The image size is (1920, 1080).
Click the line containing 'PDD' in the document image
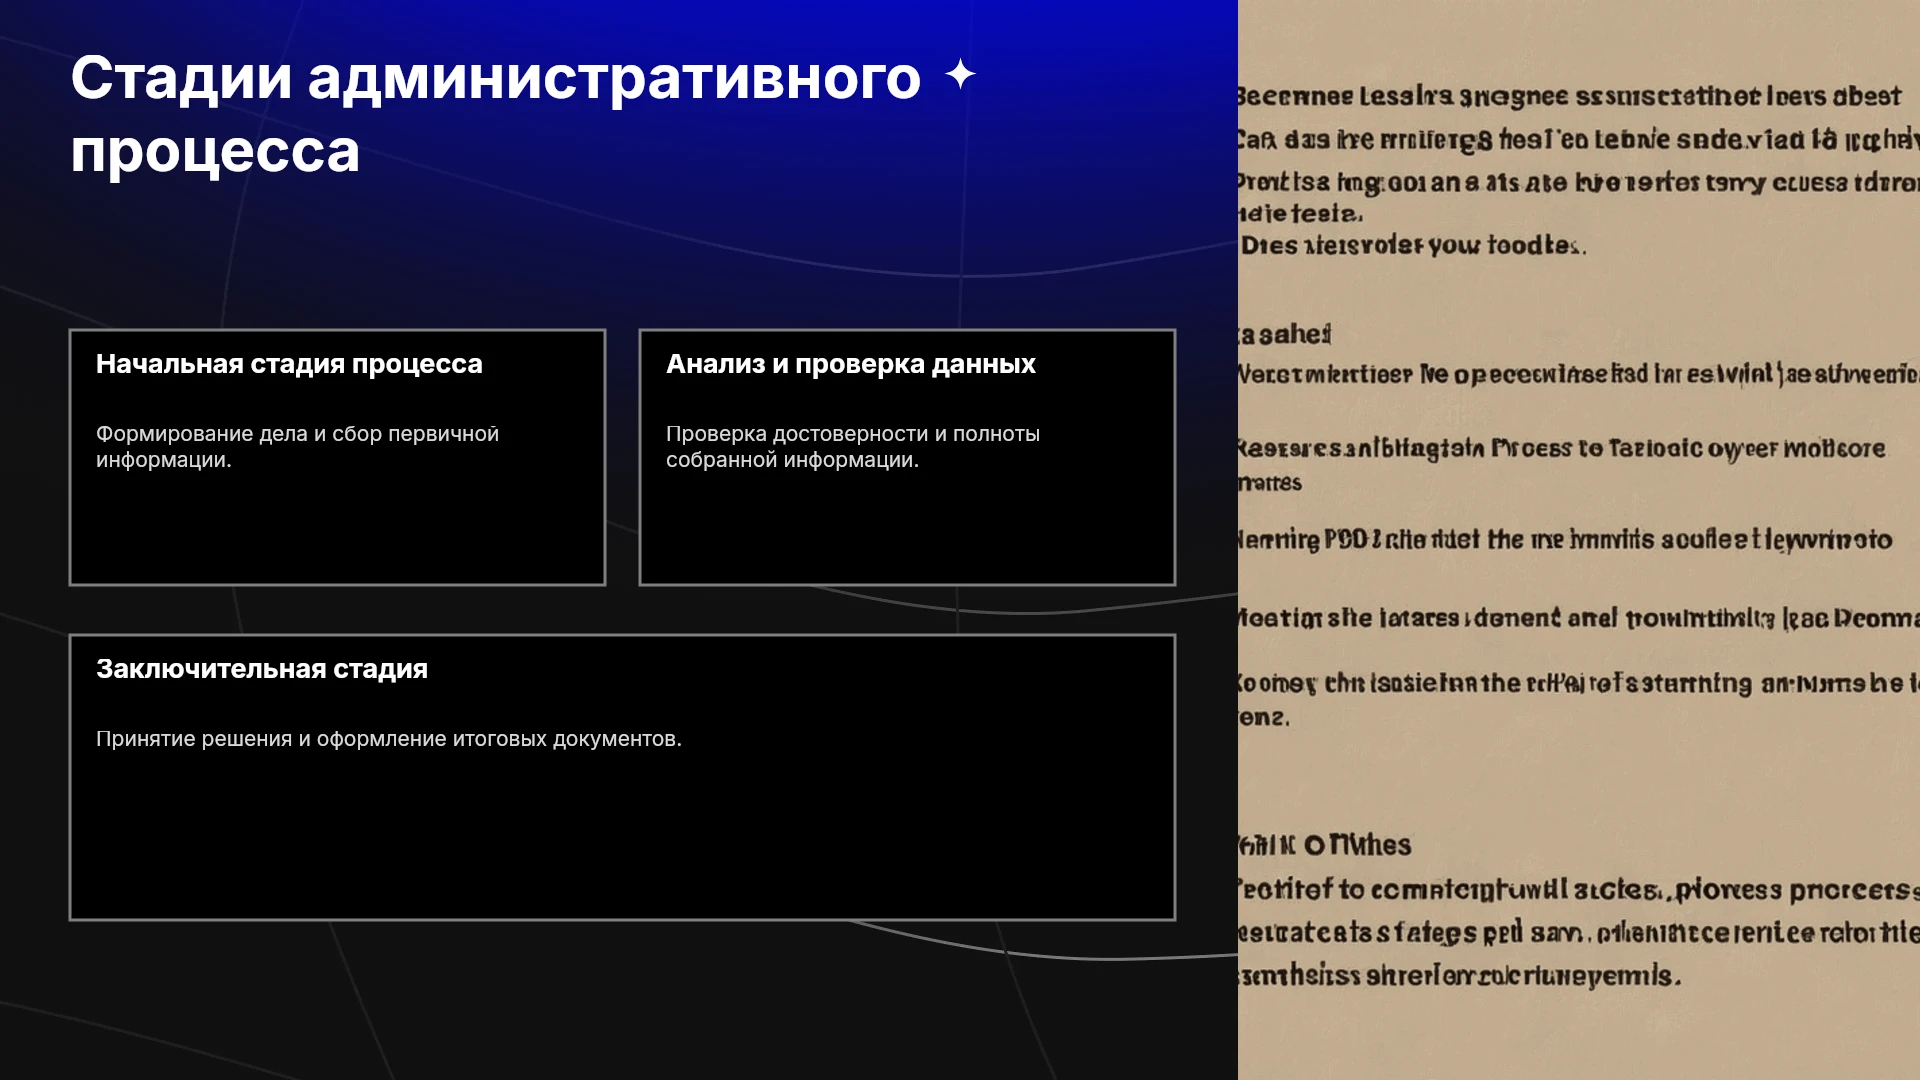click(1565, 540)
